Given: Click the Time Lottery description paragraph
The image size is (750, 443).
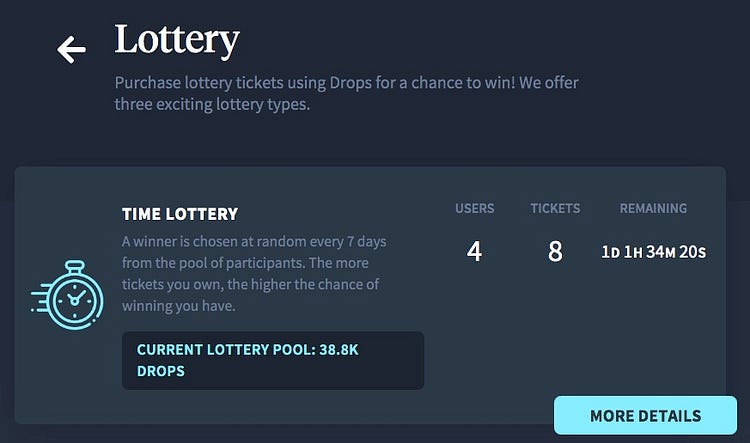Looking at the screenshot, I should pos(254,274).
